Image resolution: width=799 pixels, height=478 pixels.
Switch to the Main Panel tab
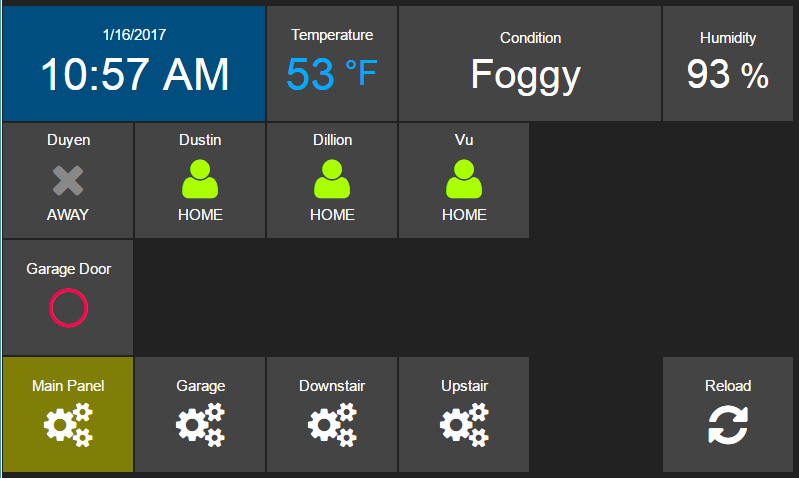(68, 386)
